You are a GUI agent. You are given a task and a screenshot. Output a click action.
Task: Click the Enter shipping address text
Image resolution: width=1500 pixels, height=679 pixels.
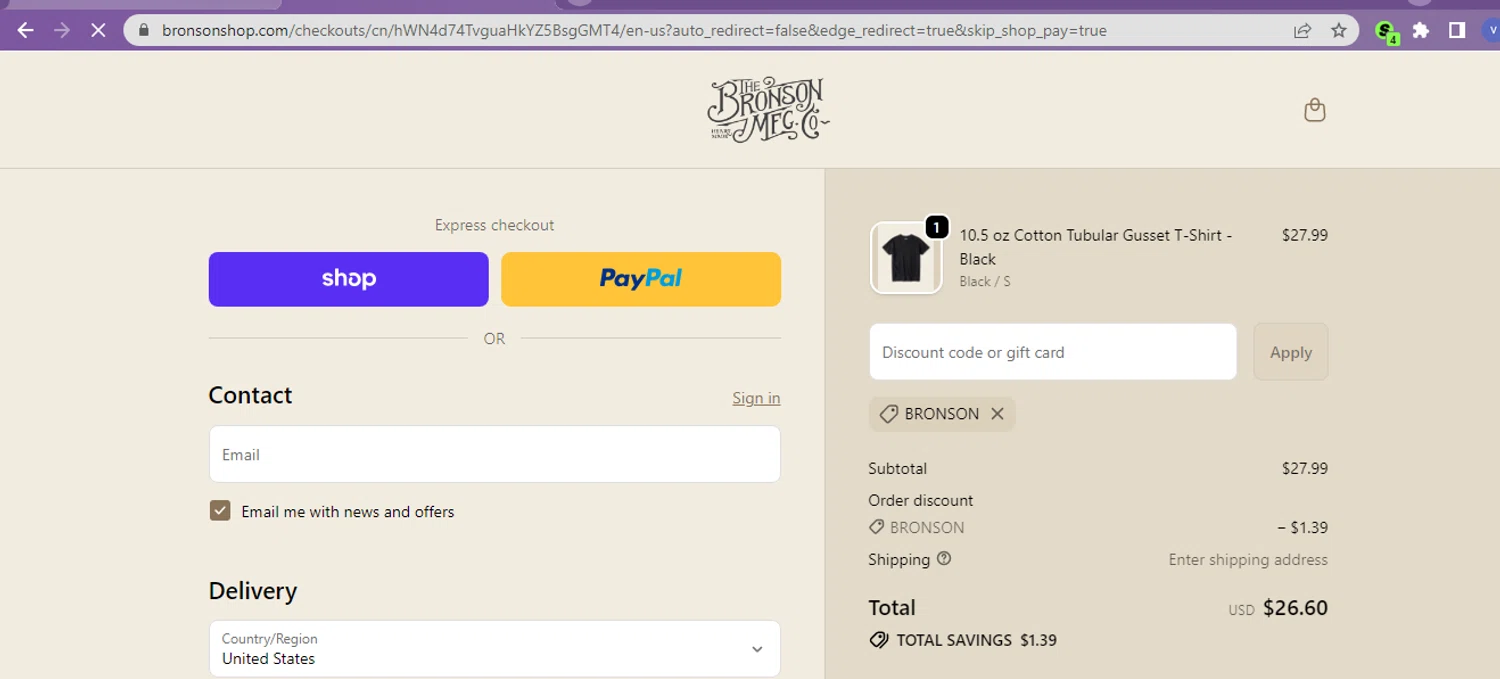[x=1248, y=560]
